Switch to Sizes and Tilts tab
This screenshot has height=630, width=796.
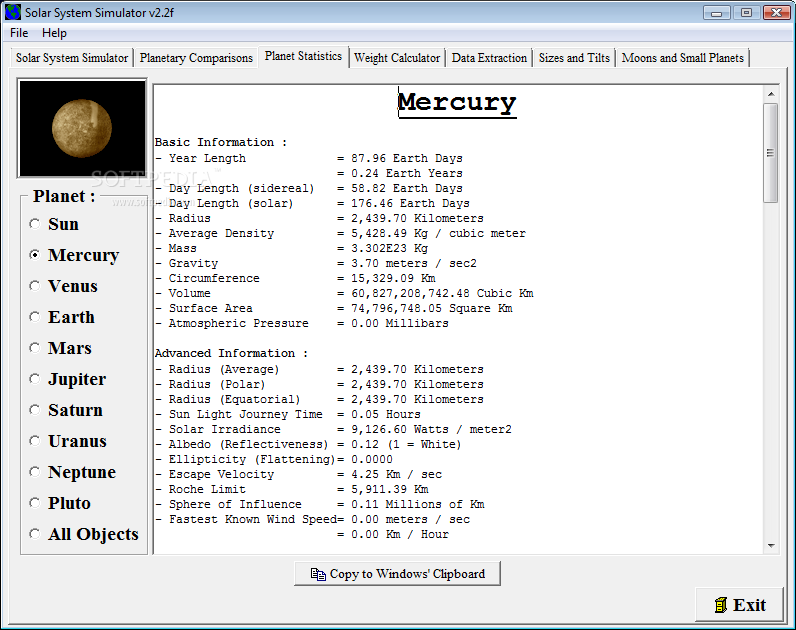[574, 58]
